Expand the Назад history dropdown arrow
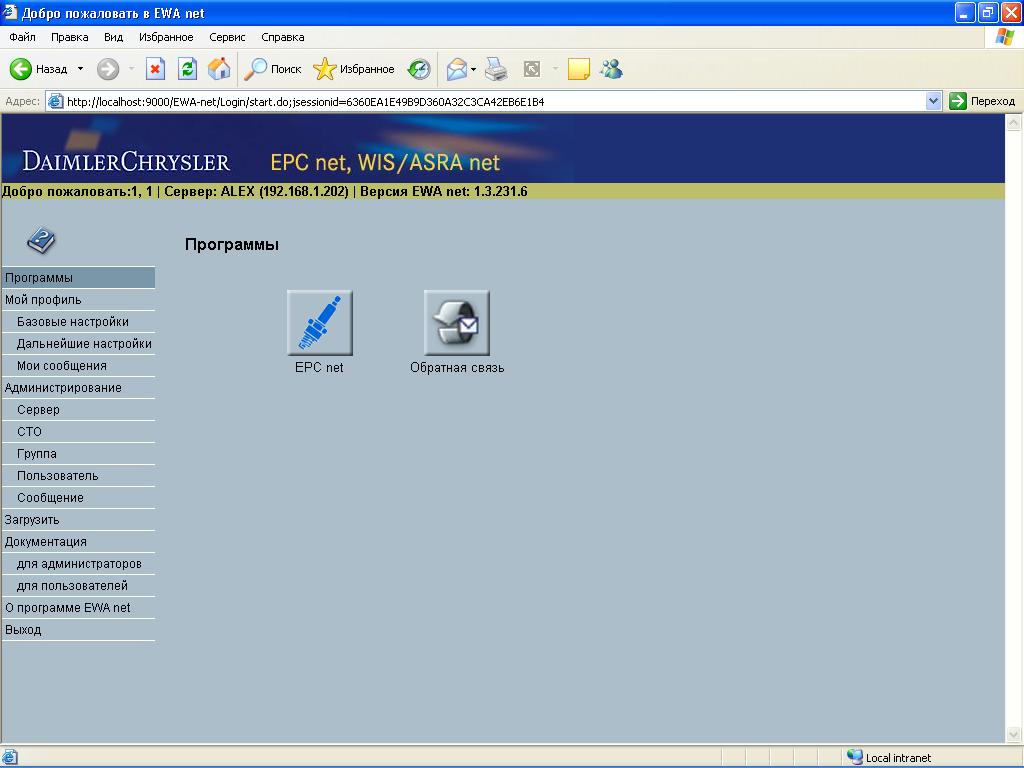The image size is (1024, 768). coord(80,69)
